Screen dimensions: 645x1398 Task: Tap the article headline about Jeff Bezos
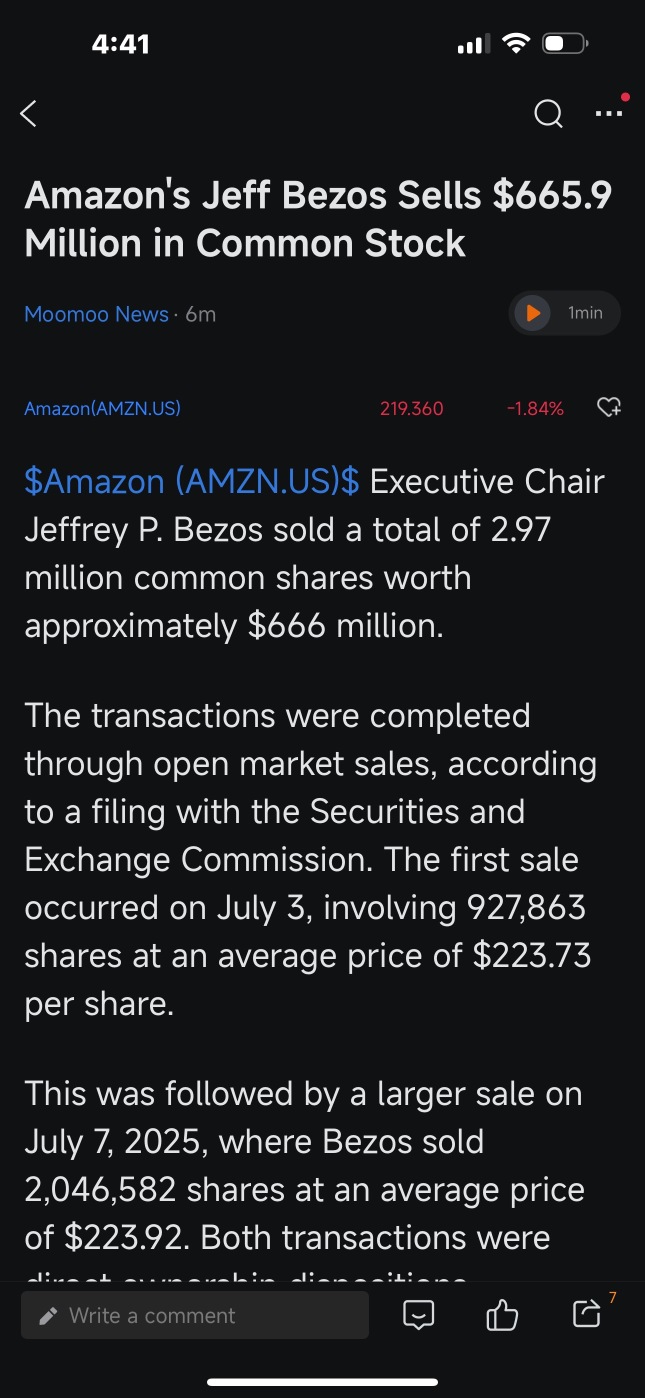[318, 219]
